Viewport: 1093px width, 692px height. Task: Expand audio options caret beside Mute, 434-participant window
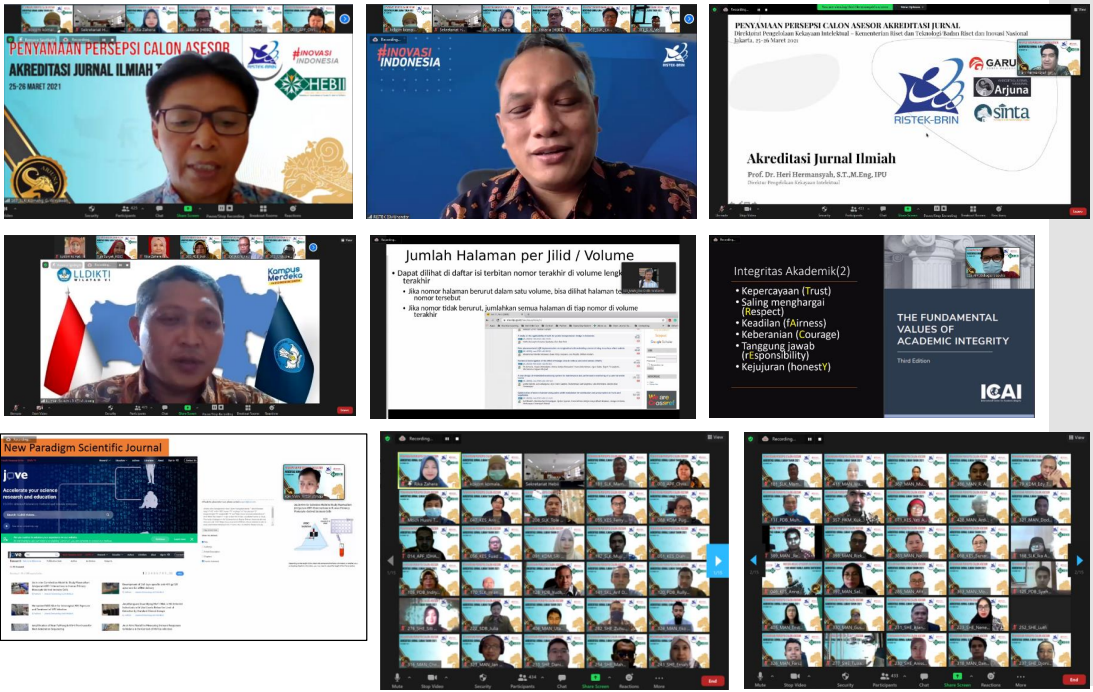coord(408,676)
